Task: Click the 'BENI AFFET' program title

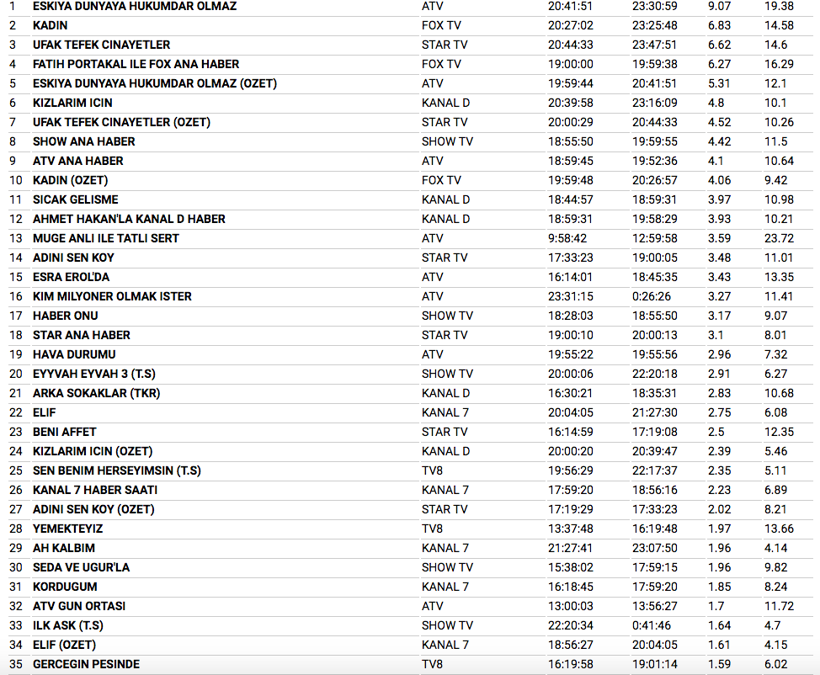Action: point(65,432)
